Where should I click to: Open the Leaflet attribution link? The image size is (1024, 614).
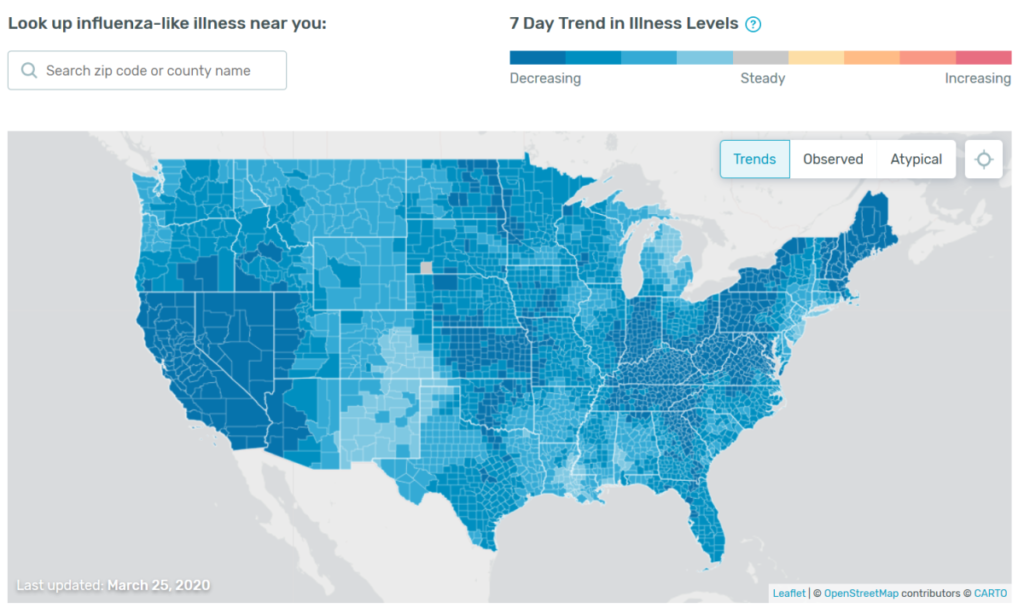click(x=789, y=593)
